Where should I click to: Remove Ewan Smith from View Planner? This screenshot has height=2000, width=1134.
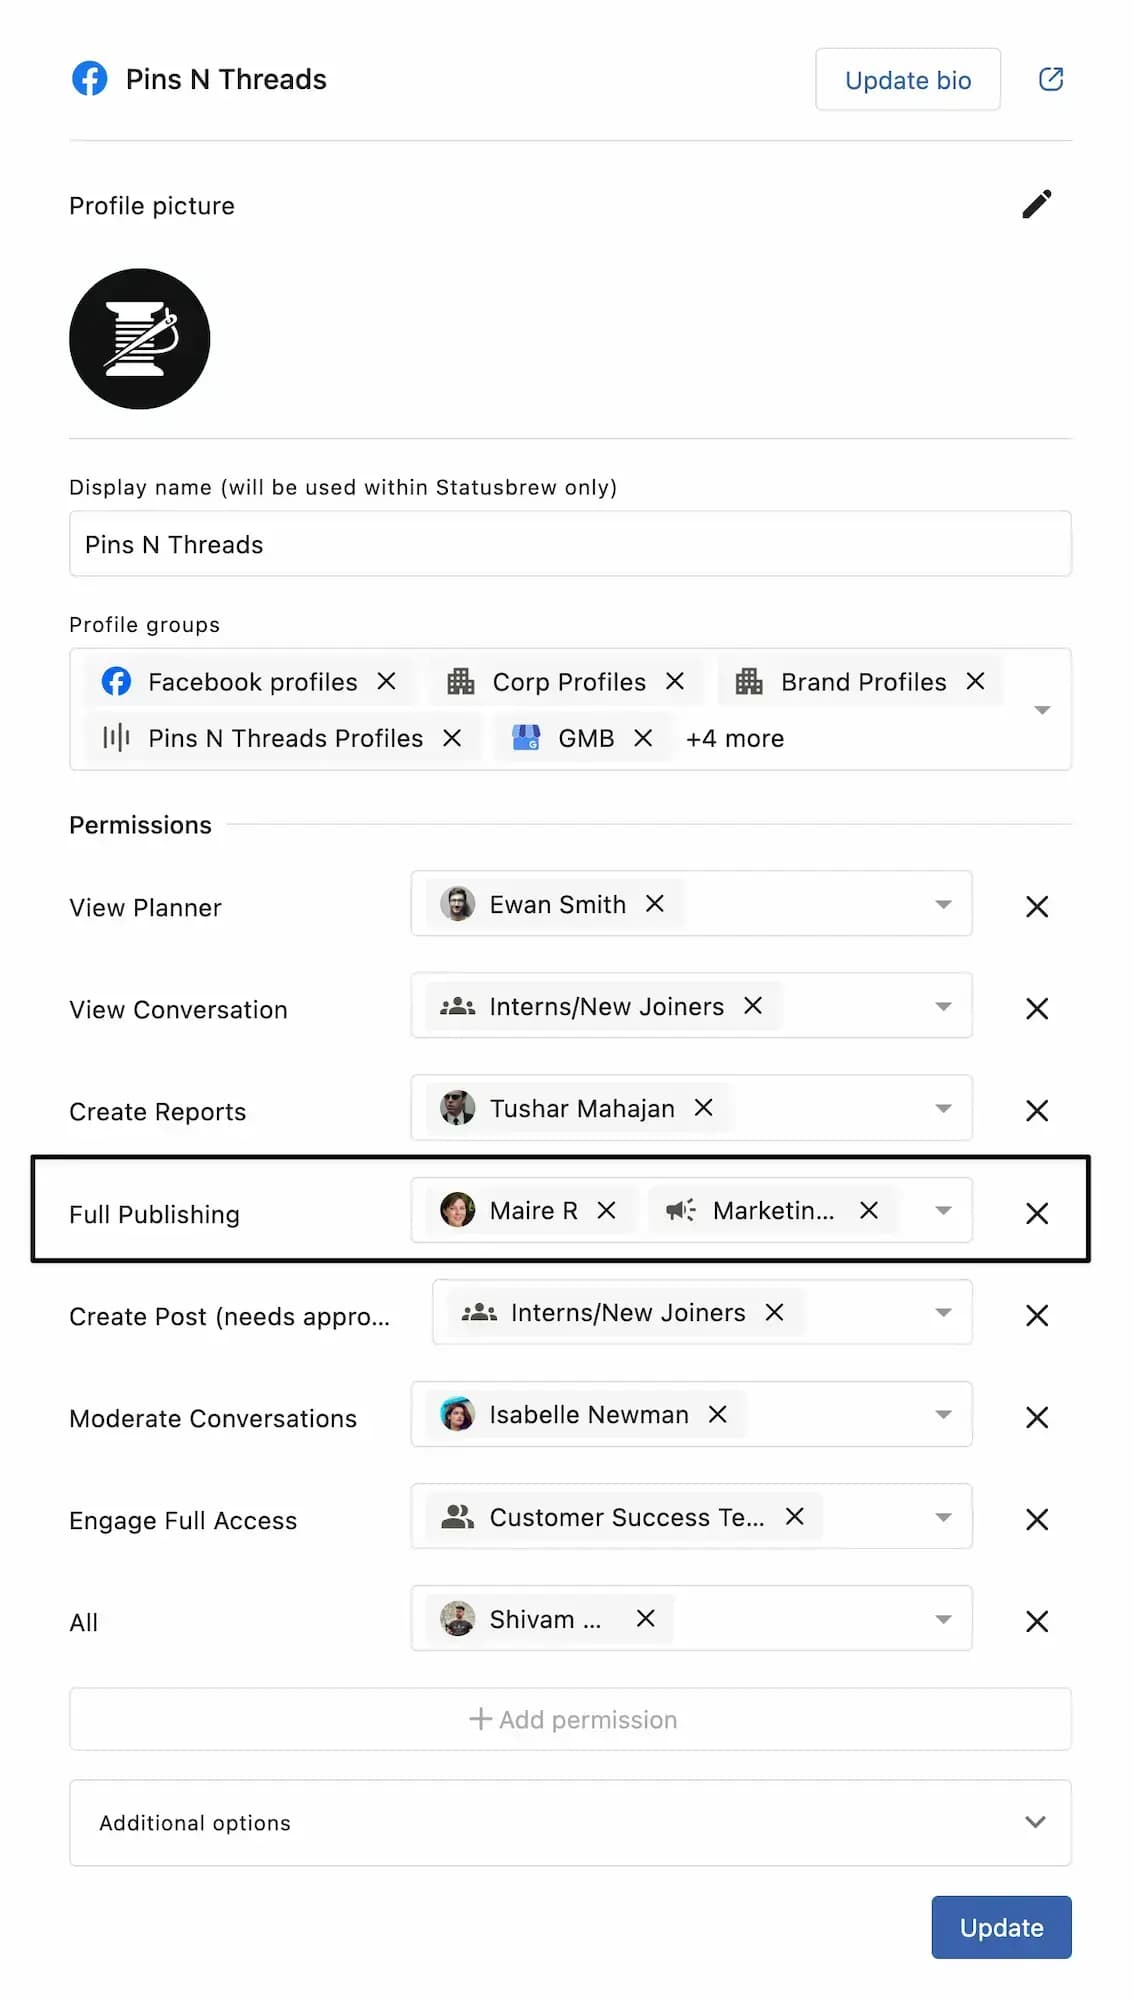coord(655,904)
